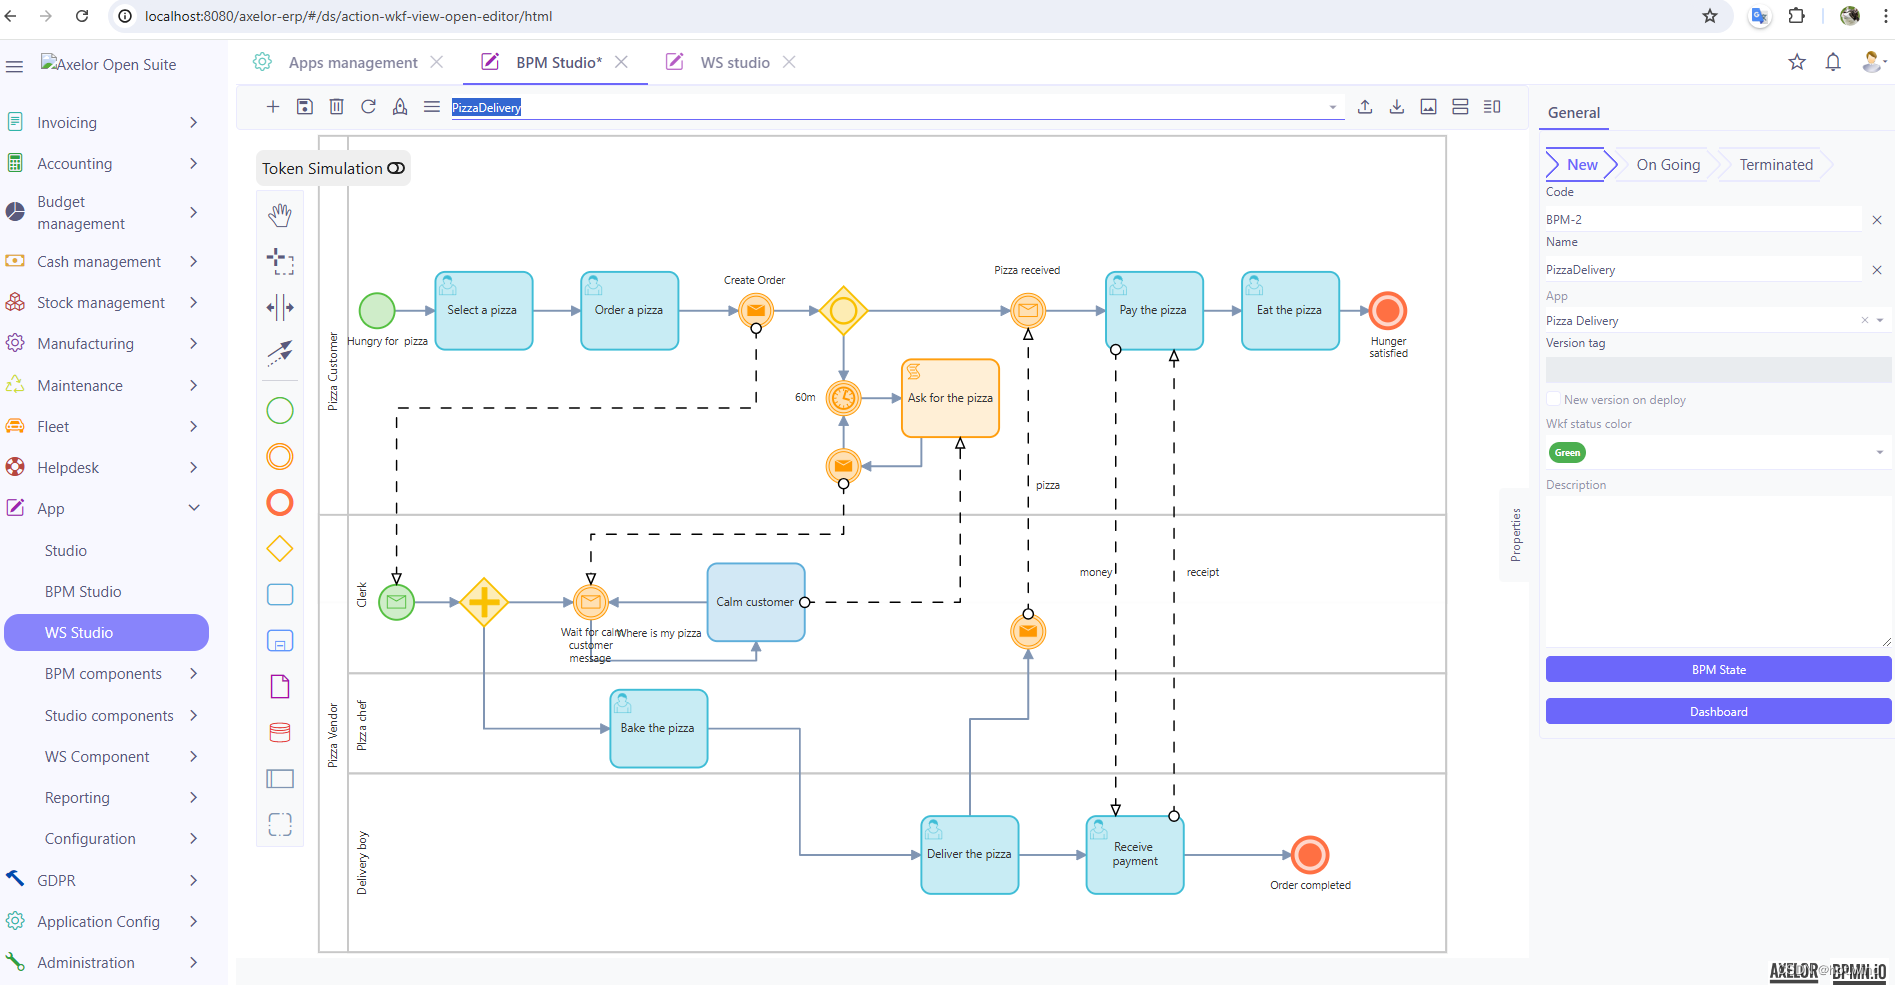Click the upload diagram icon
This screenshot has width=1895, height=985.
pyautogui.click(x=1365, y=107)
